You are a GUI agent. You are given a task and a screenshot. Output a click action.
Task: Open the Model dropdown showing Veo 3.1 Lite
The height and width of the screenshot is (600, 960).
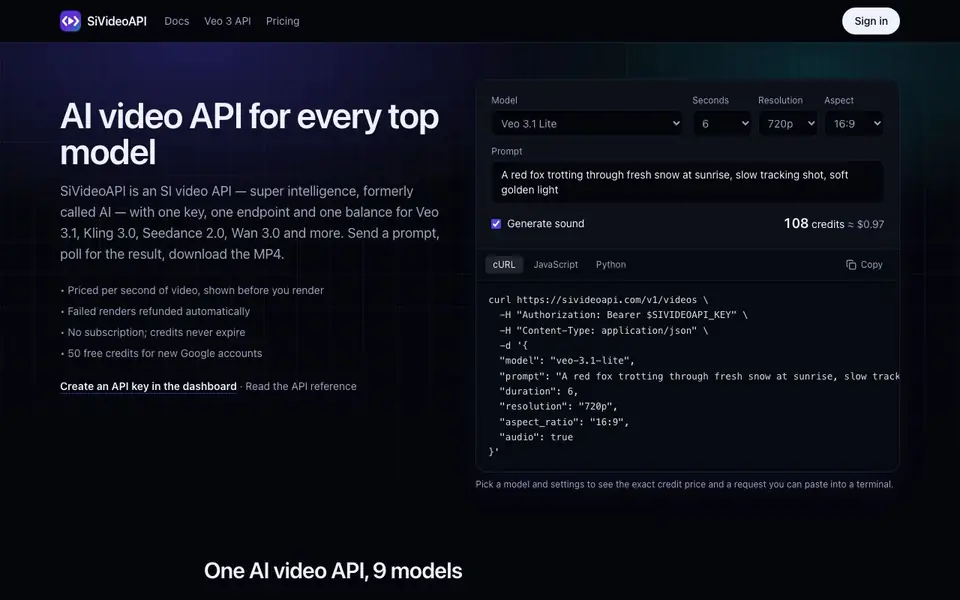pyautogui.click(x=587, y=124)
